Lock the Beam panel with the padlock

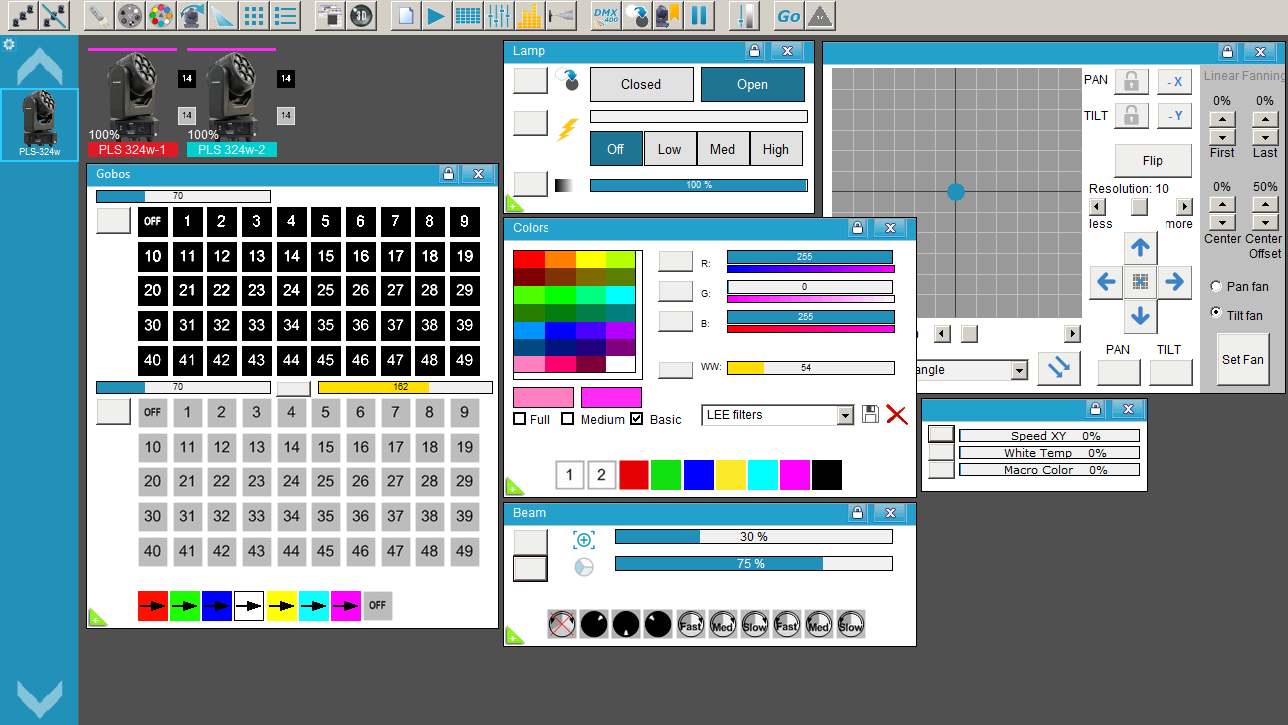coord(857,513)
